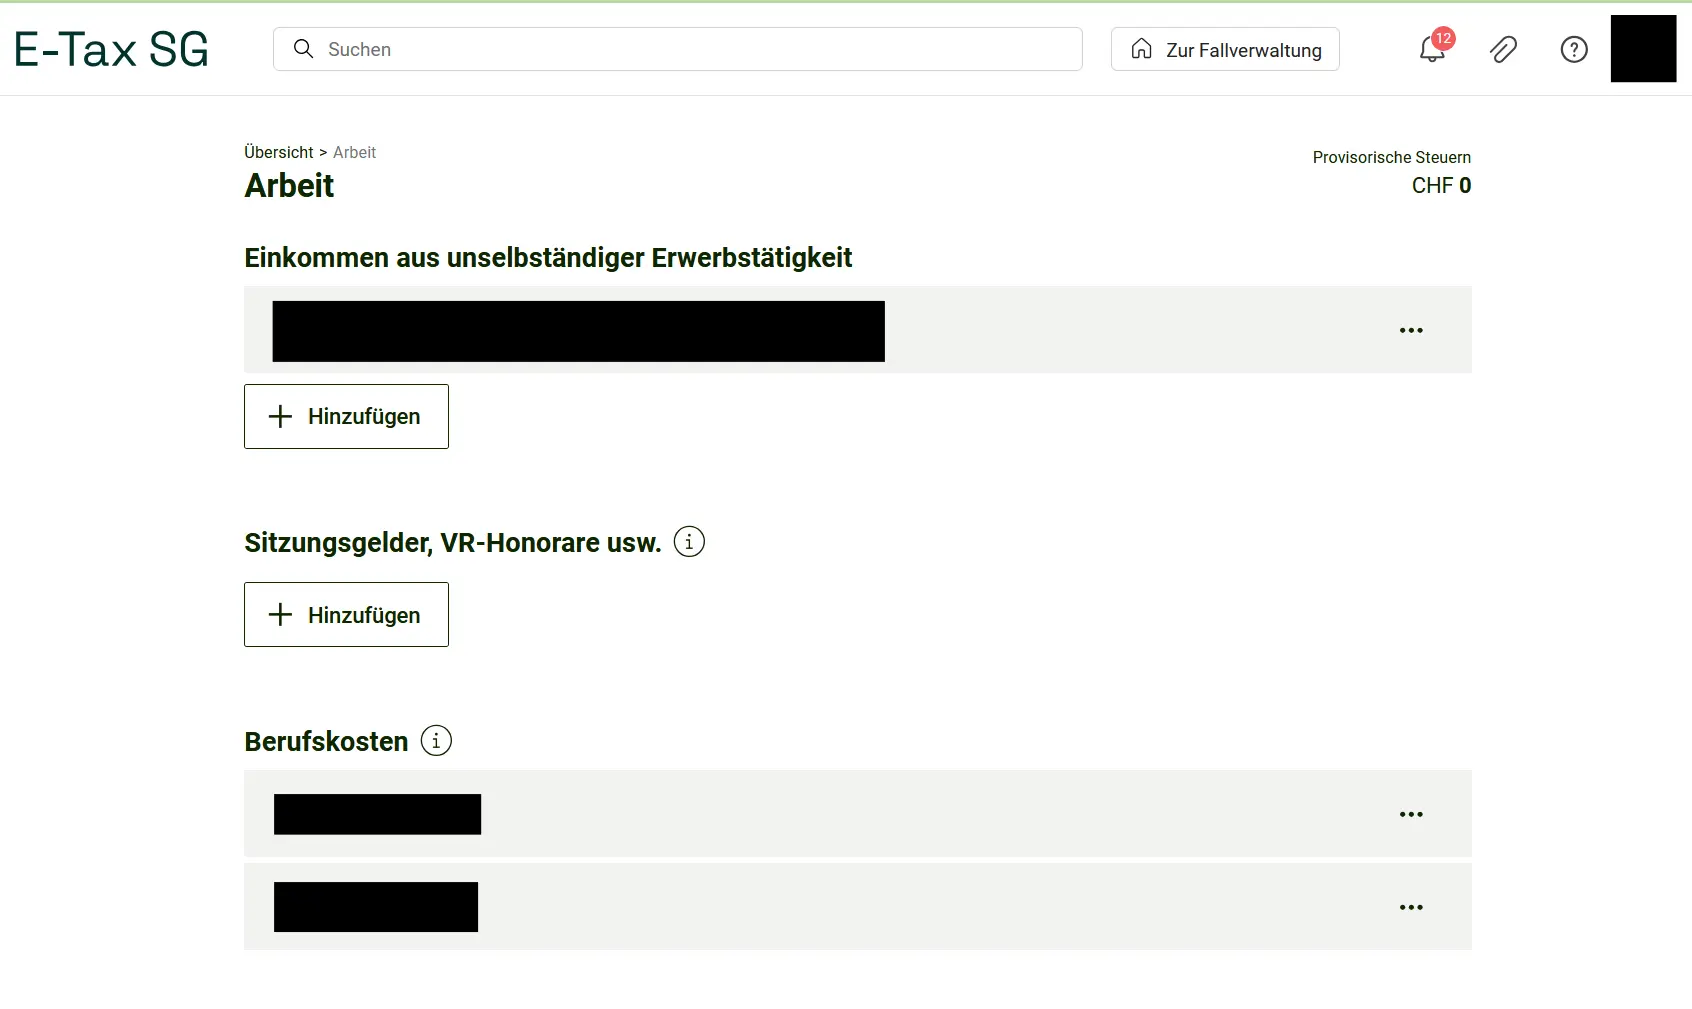This screenshot has width=1692, height=1009.
Task: Open the first Berufskosten list entry
Action: point(377,814)
